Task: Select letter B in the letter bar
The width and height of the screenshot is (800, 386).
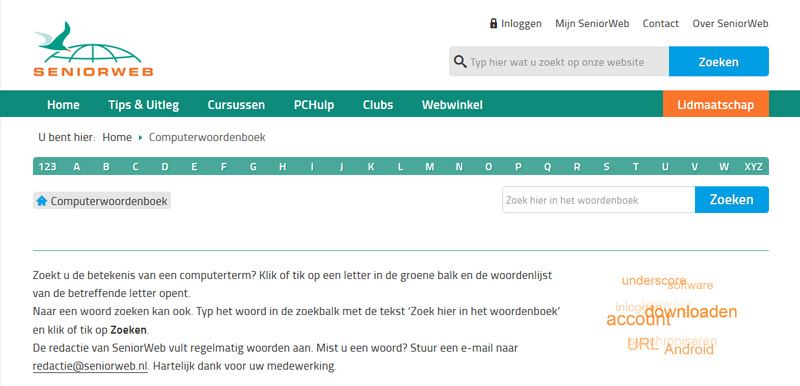Action: point(106,167)
